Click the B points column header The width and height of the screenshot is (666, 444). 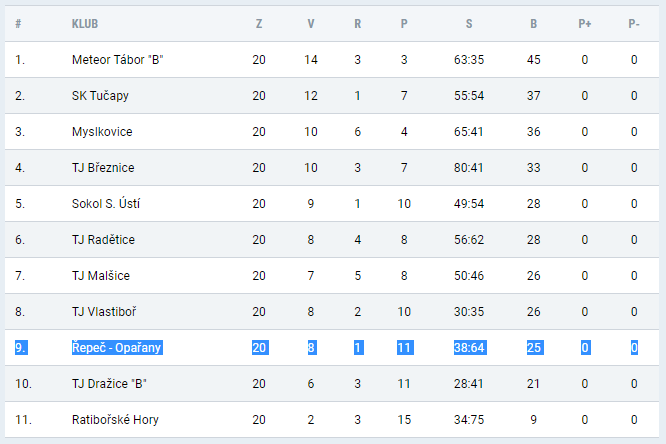click(533, 24)
